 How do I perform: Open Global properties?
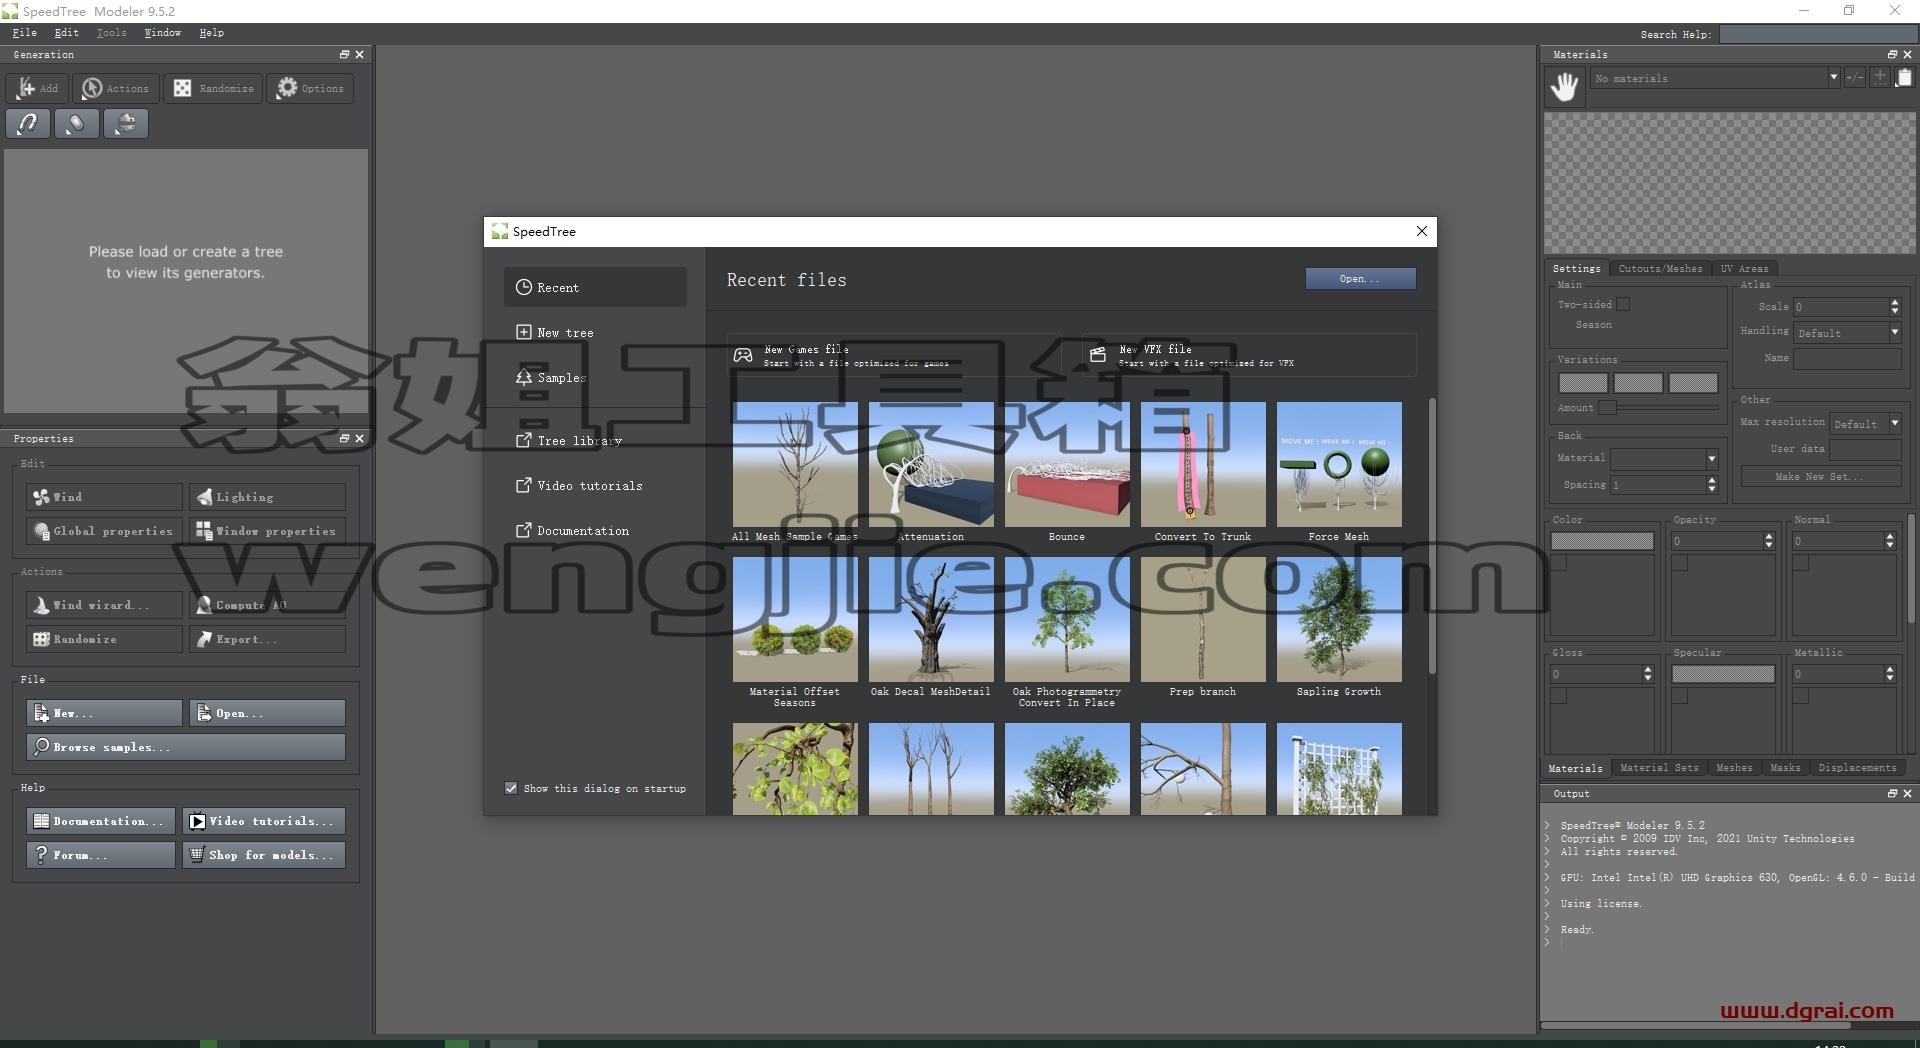(x=104, y=531)
